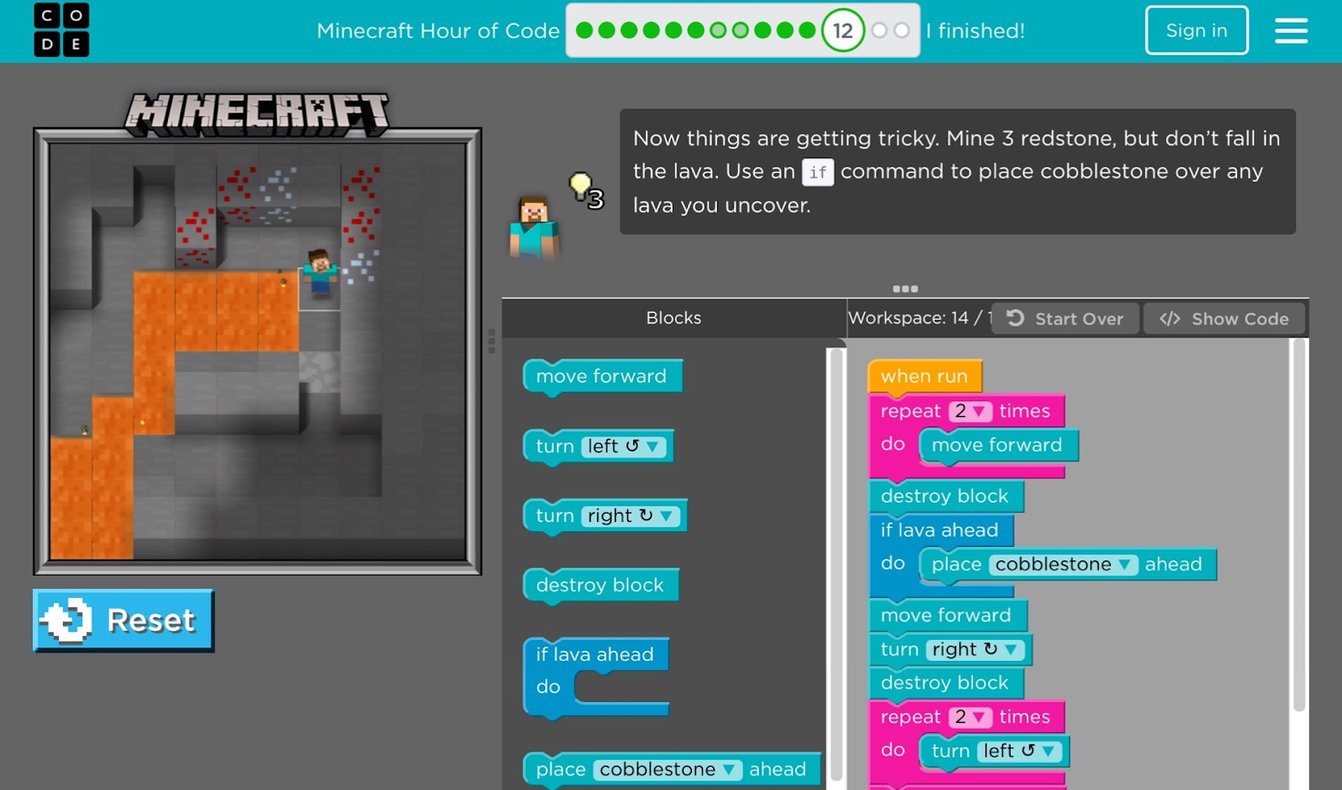Screen dimensions: 1342x790
Task: Select the when run block
Action: coord(924,376)
